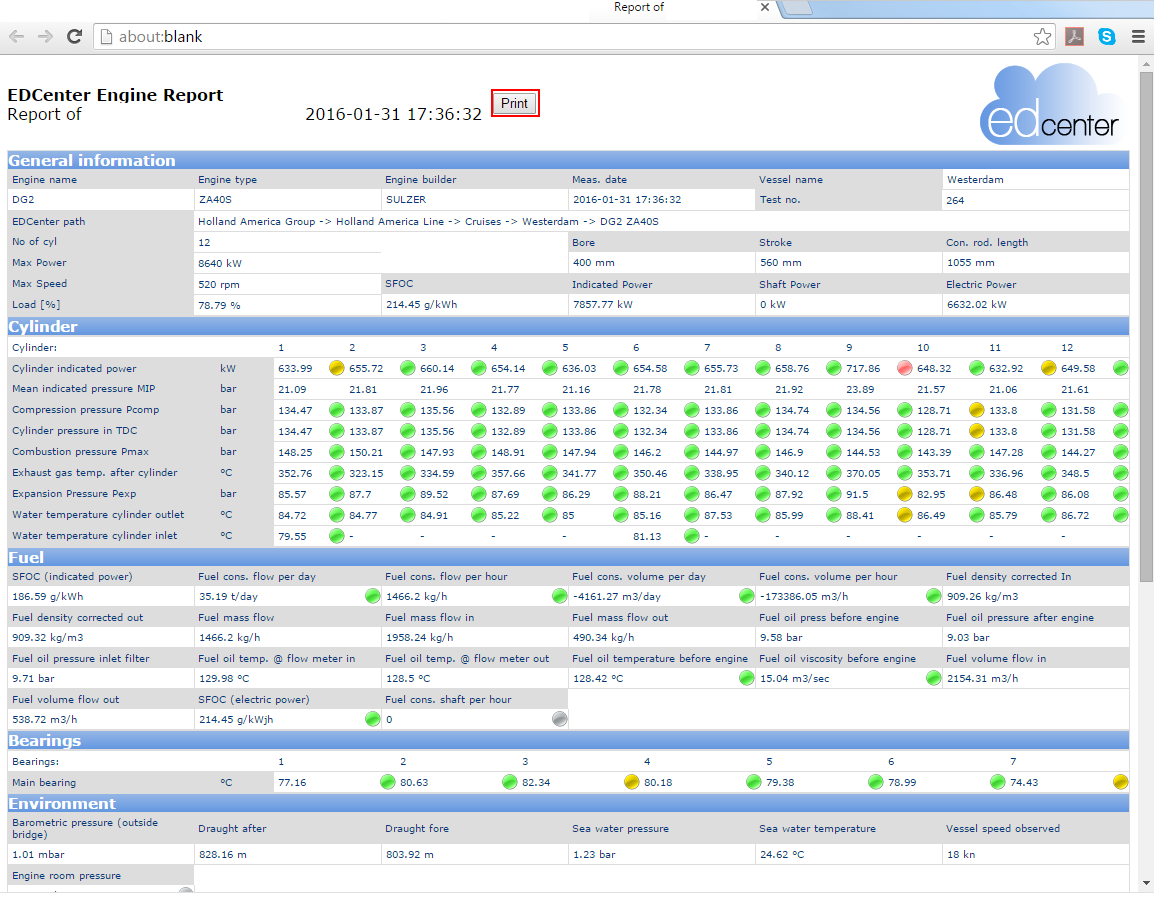Click the yellow indicator beside cylinder 1 power 633.99
This screenshot has height=900, width=1157.
336,369
